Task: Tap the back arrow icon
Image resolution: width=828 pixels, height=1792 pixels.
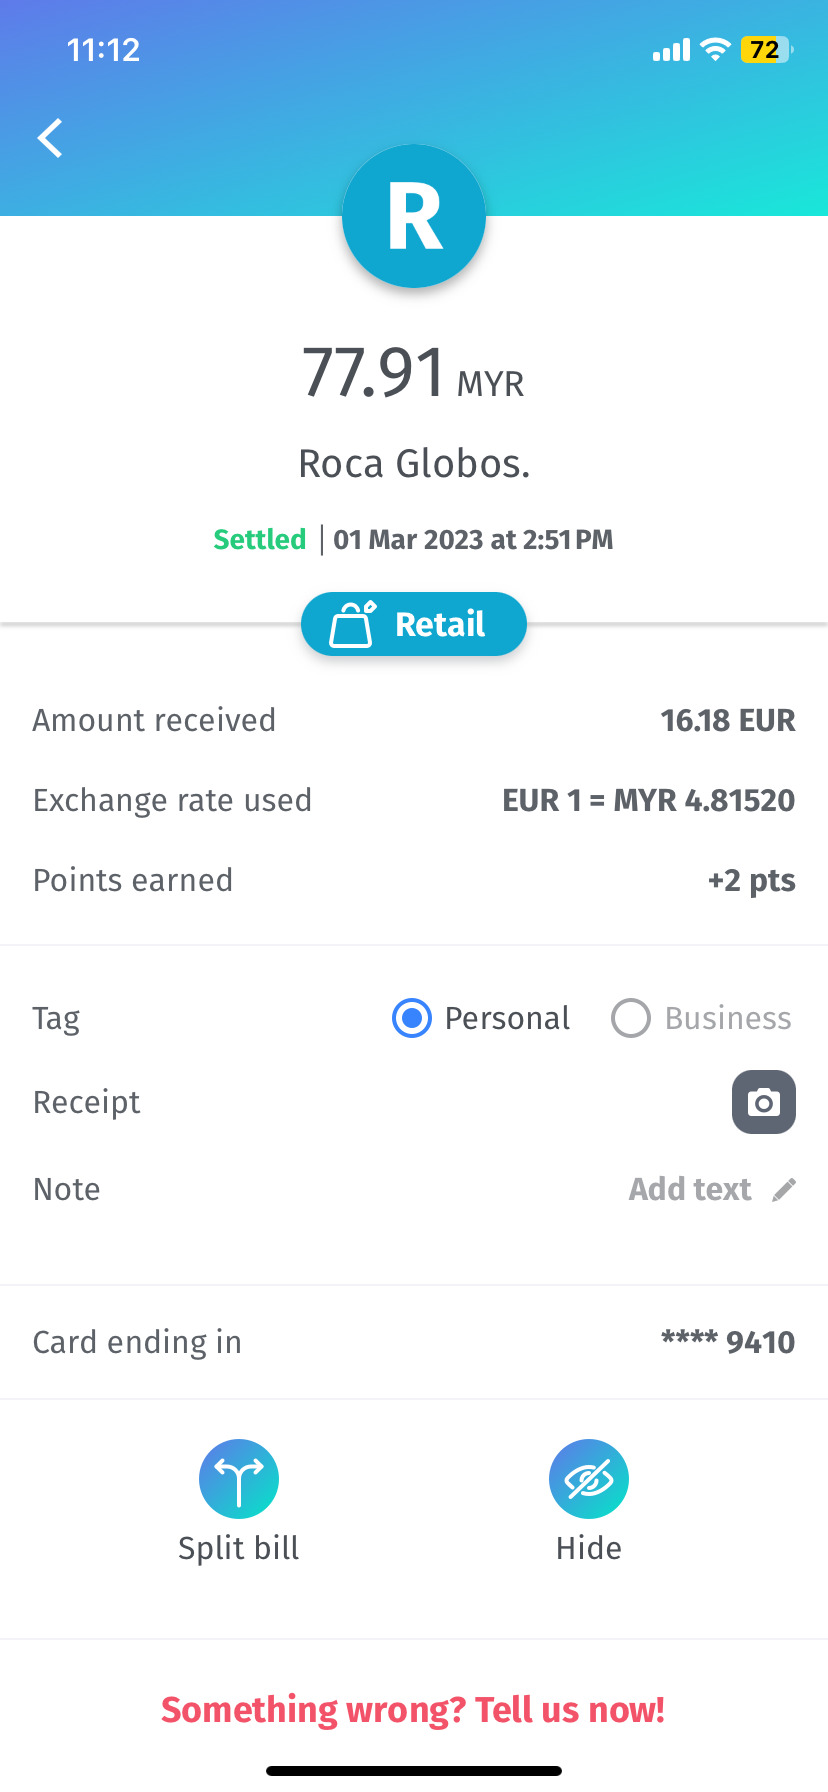Action: pyautogui.click(x=50, y=138)
